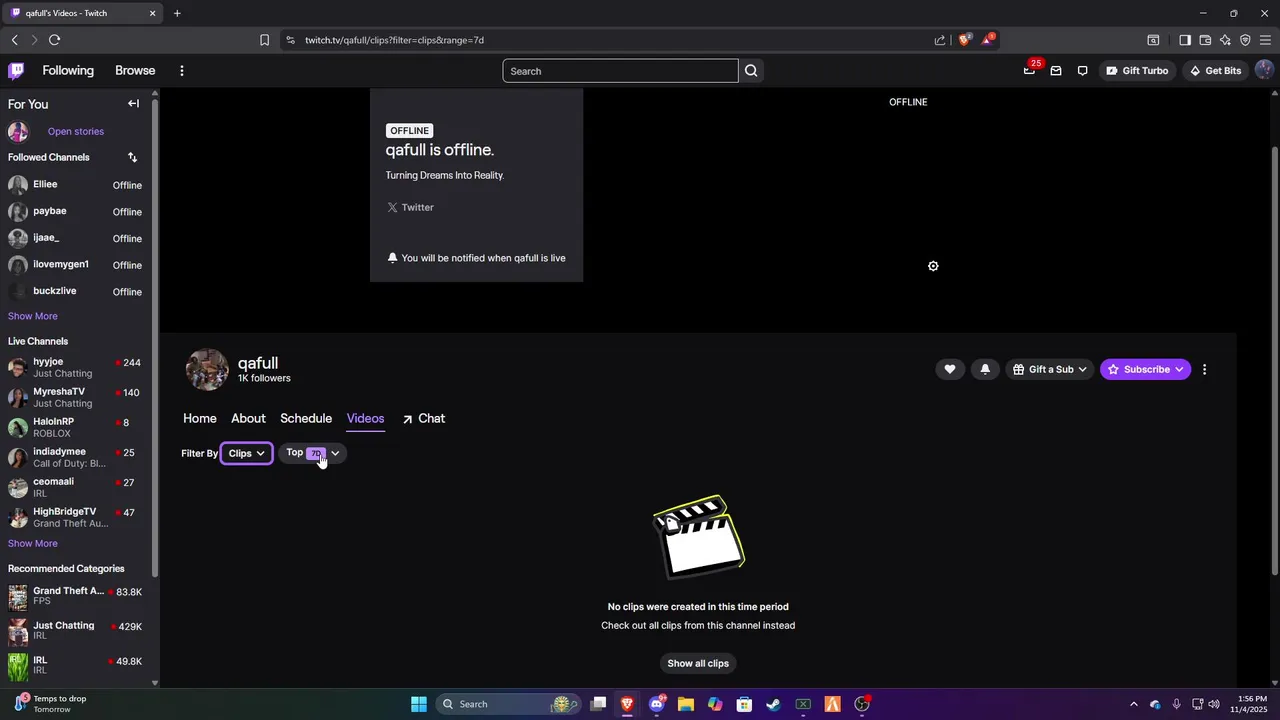Click the Gift Turbo button
The width and height of the screenshot is (1280, 720).
1137,71
